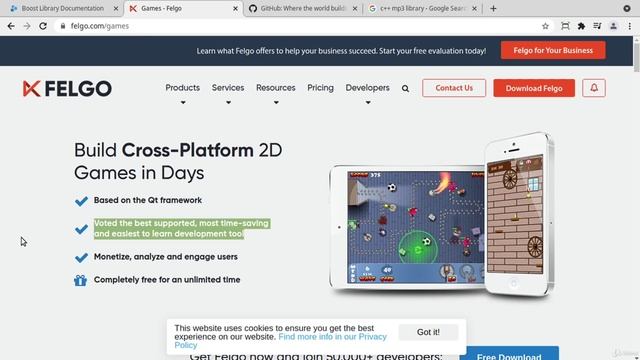Screen dimensions: 640x360
Task: Click dropdown arrow under Resources
Action: click(x=276, y=102)
